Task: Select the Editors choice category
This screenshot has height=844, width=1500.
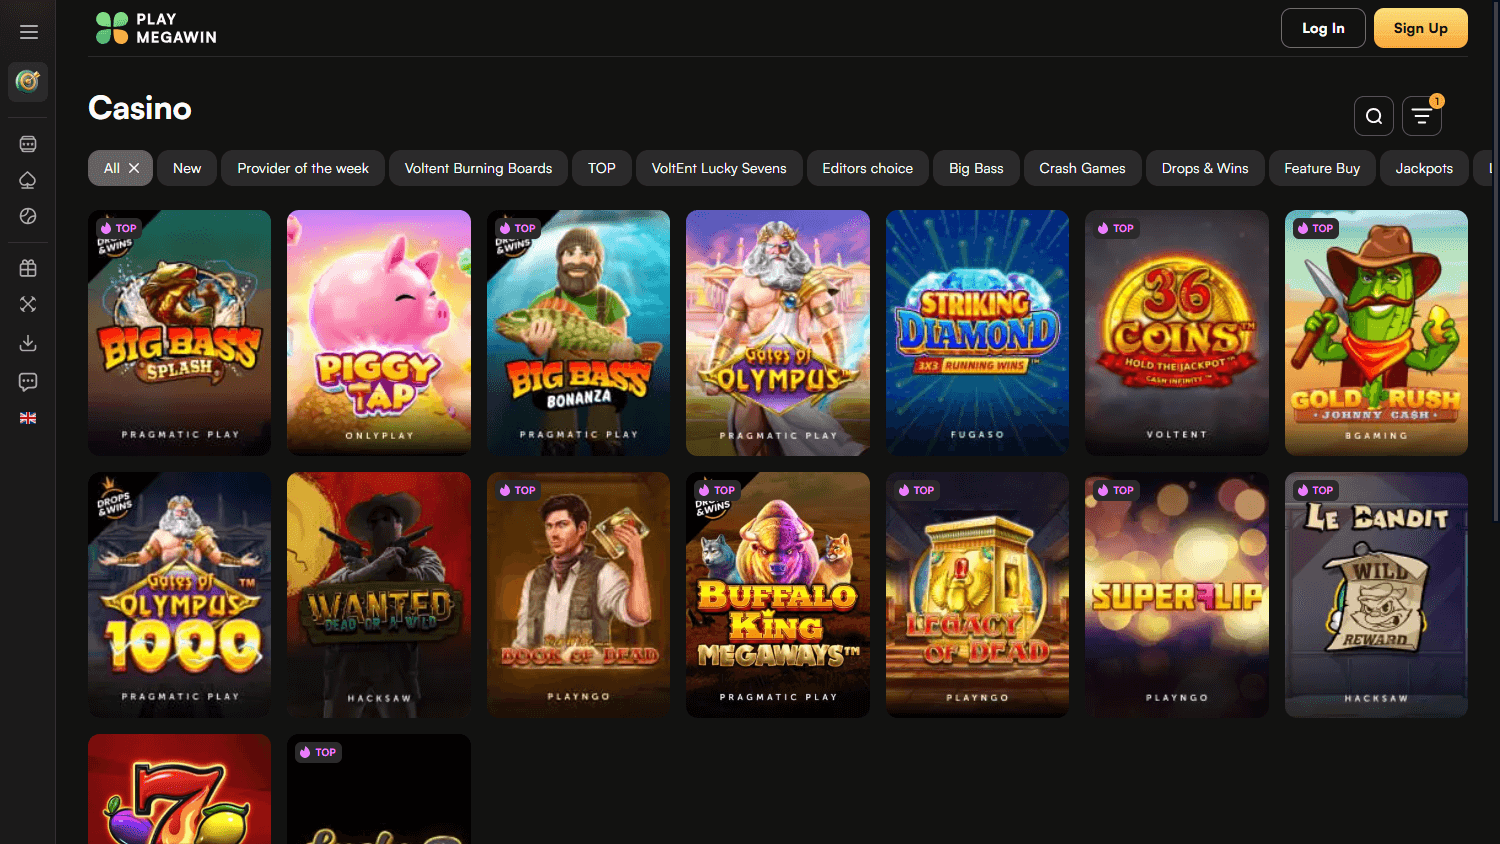Action: [867, 168]
